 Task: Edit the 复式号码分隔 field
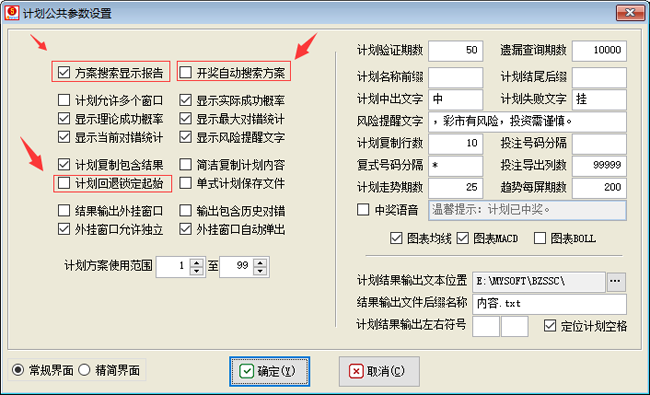456,166
